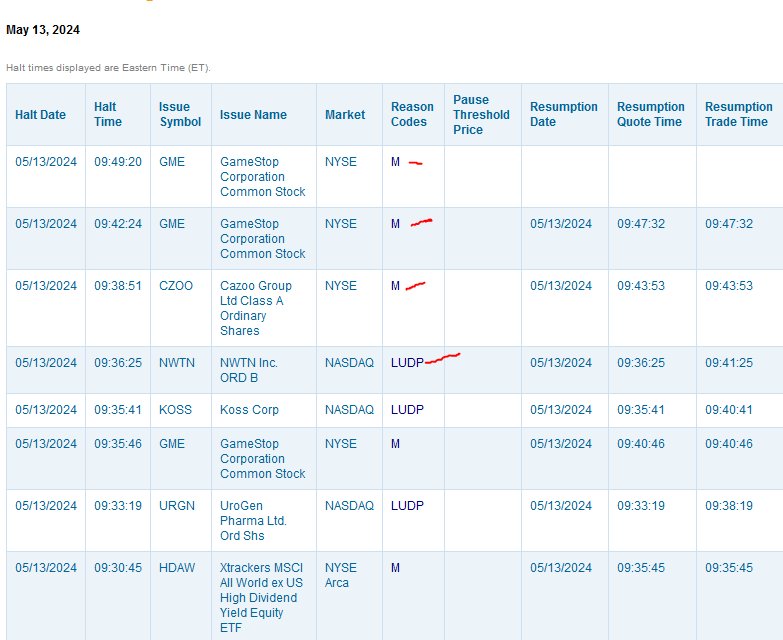Screen dimensions: 783x640
Task: Click resumption quote time 09:43:53
Action: (x=641, y=286)
